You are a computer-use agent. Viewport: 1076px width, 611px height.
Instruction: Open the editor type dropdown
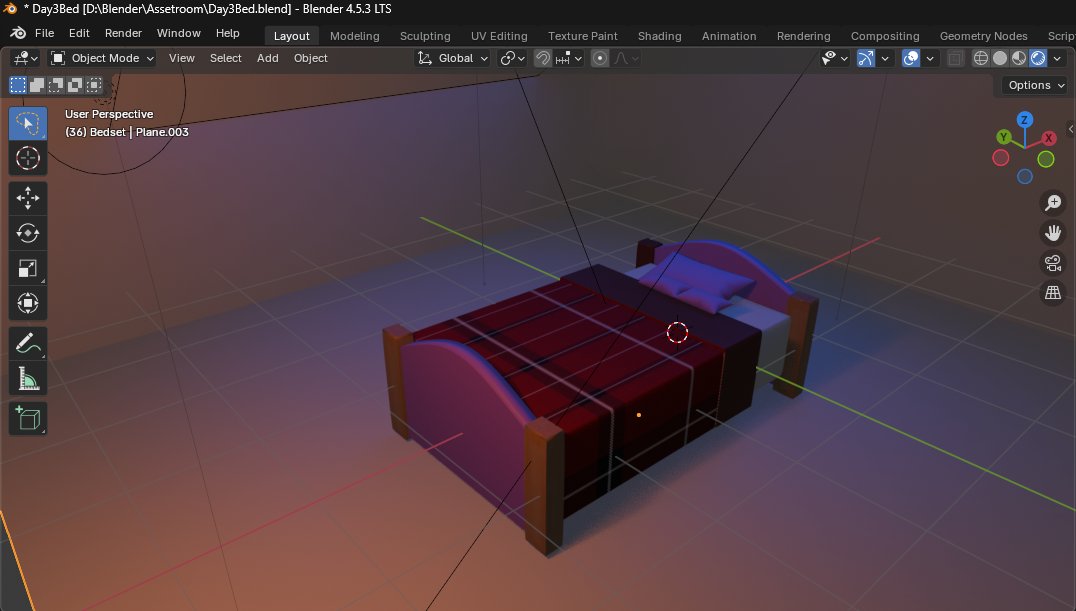pos(26,58)
